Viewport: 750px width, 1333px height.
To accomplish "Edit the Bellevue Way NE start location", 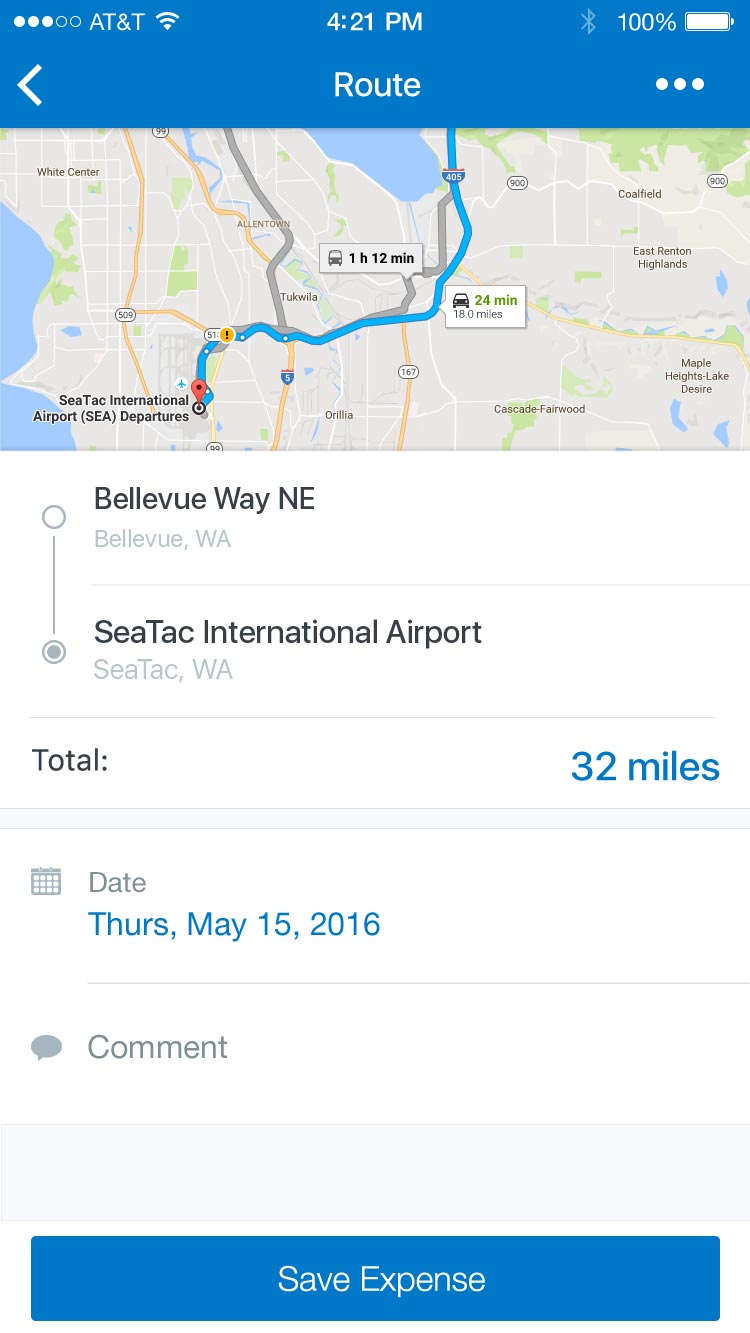I will (204, 499).
